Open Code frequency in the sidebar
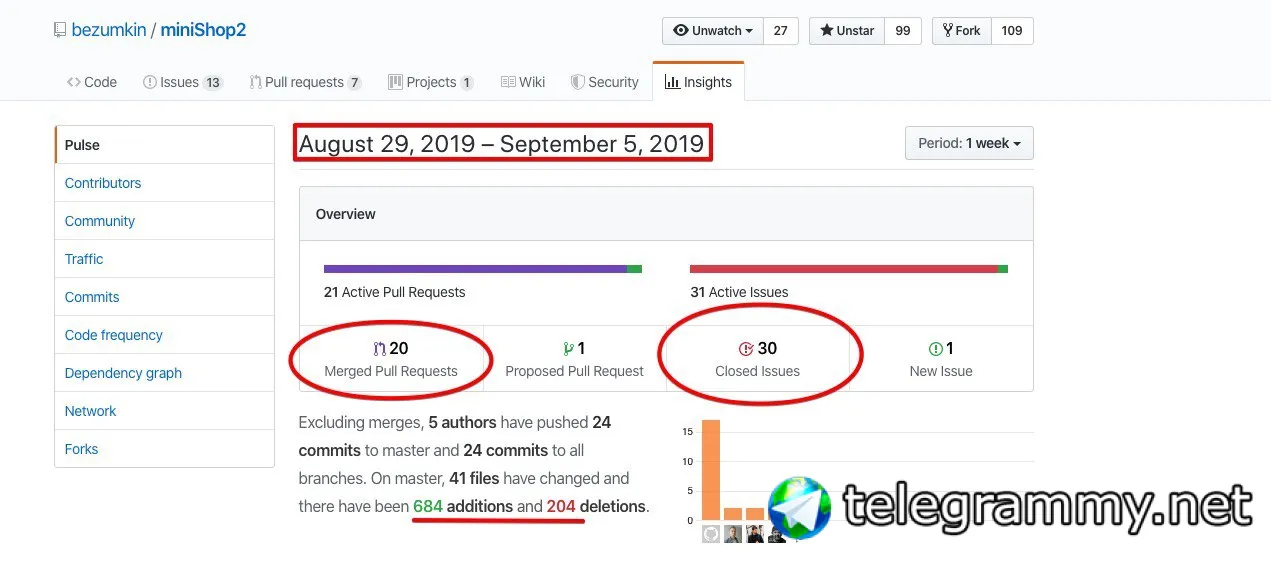 tap(165, 335)
